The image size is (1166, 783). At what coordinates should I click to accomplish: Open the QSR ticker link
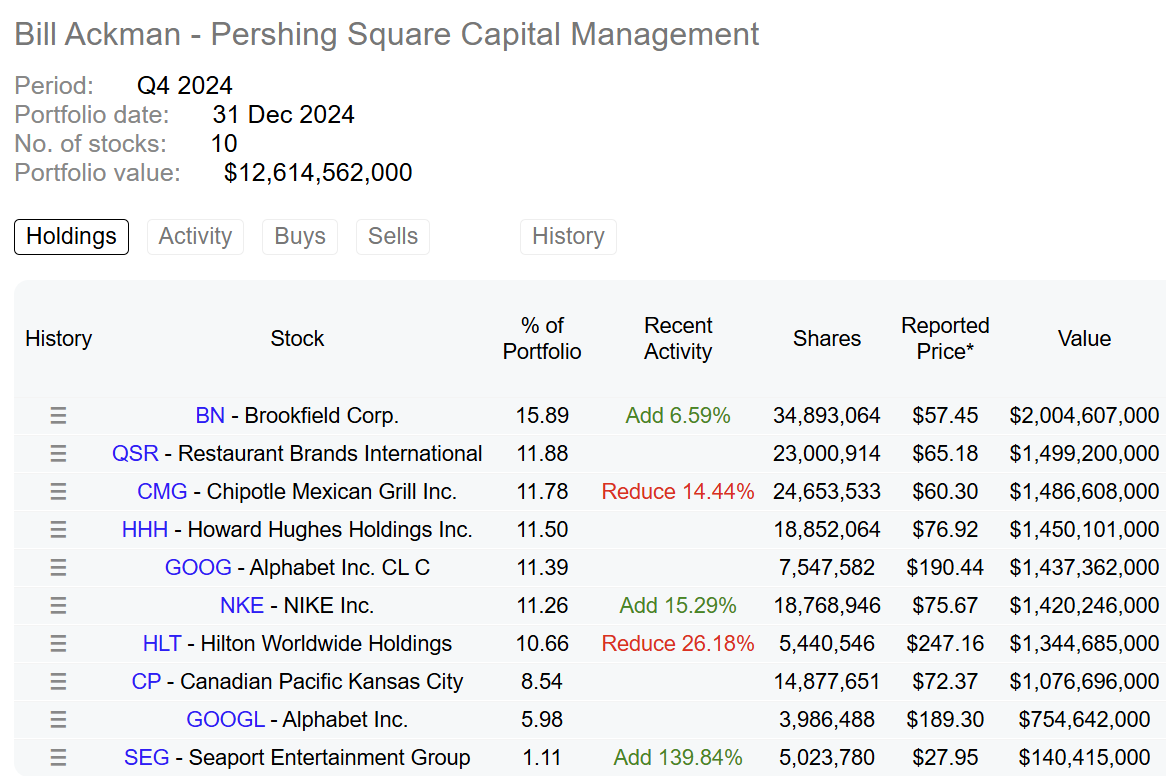[135, 453]
